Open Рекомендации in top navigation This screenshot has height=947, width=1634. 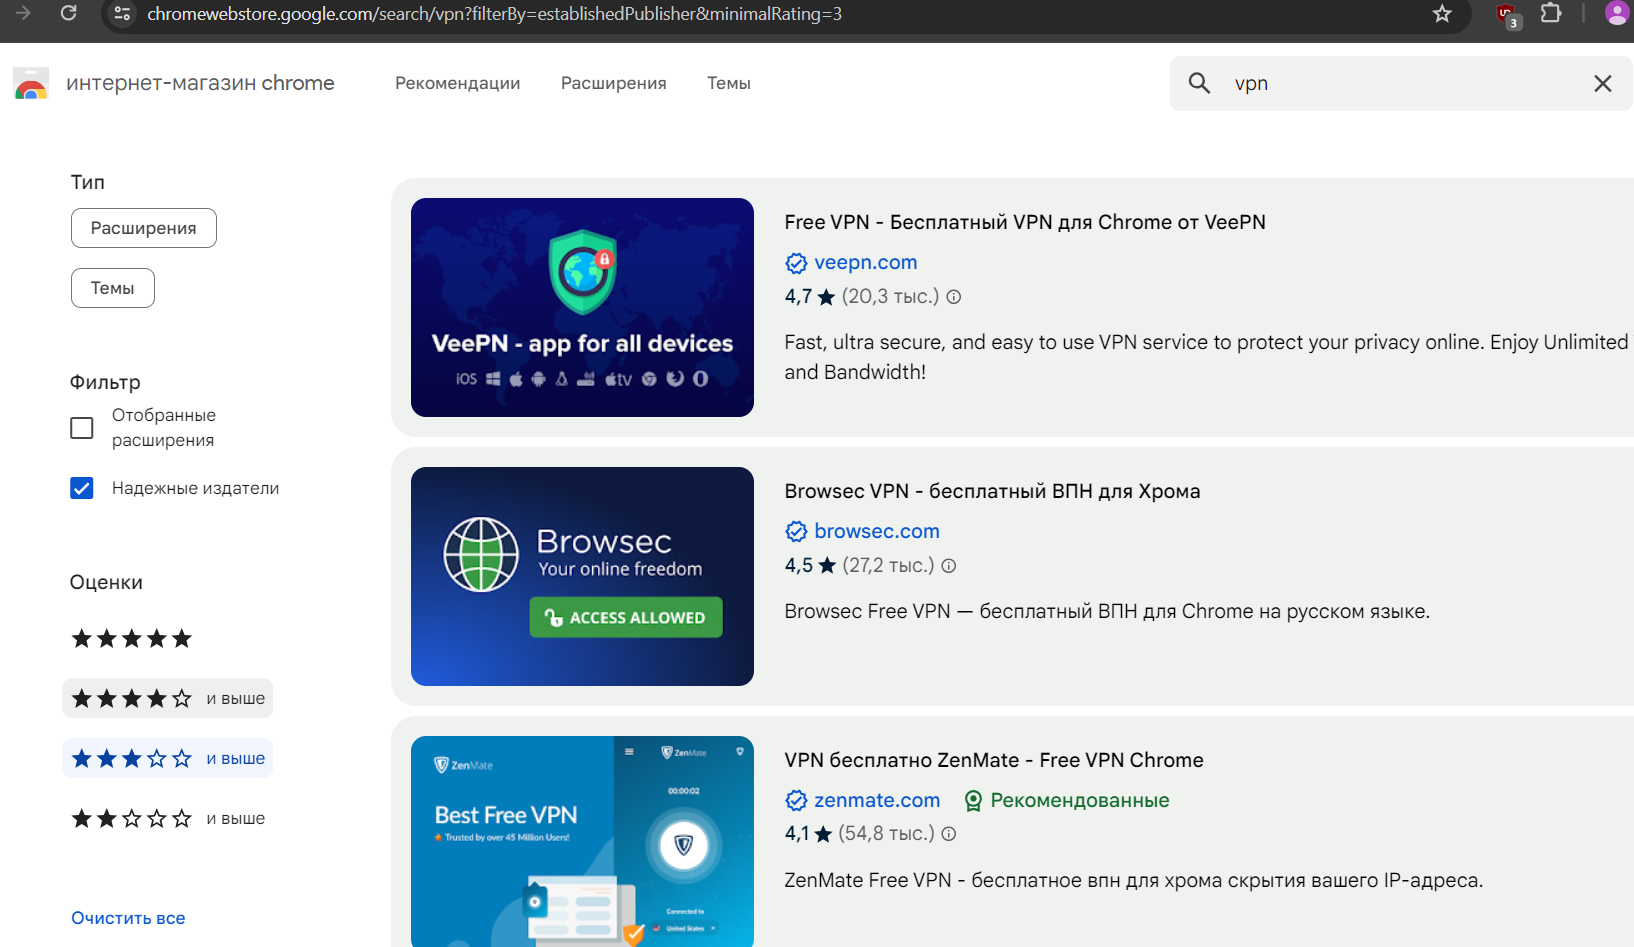click(458, 83)
